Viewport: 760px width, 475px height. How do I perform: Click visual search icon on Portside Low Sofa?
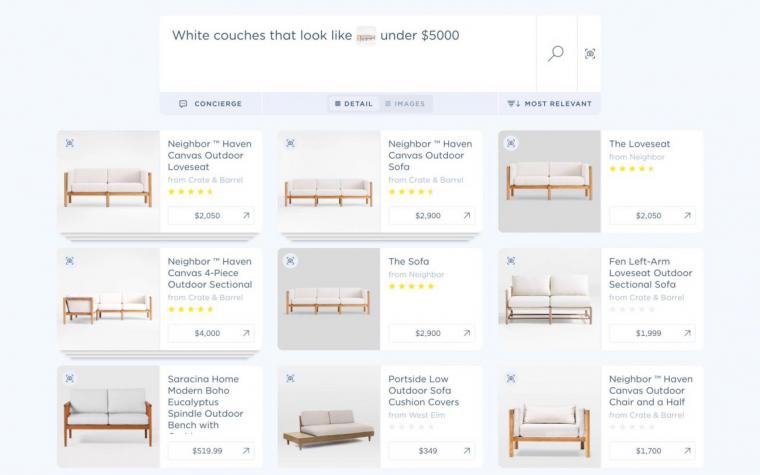click(290, 378)
